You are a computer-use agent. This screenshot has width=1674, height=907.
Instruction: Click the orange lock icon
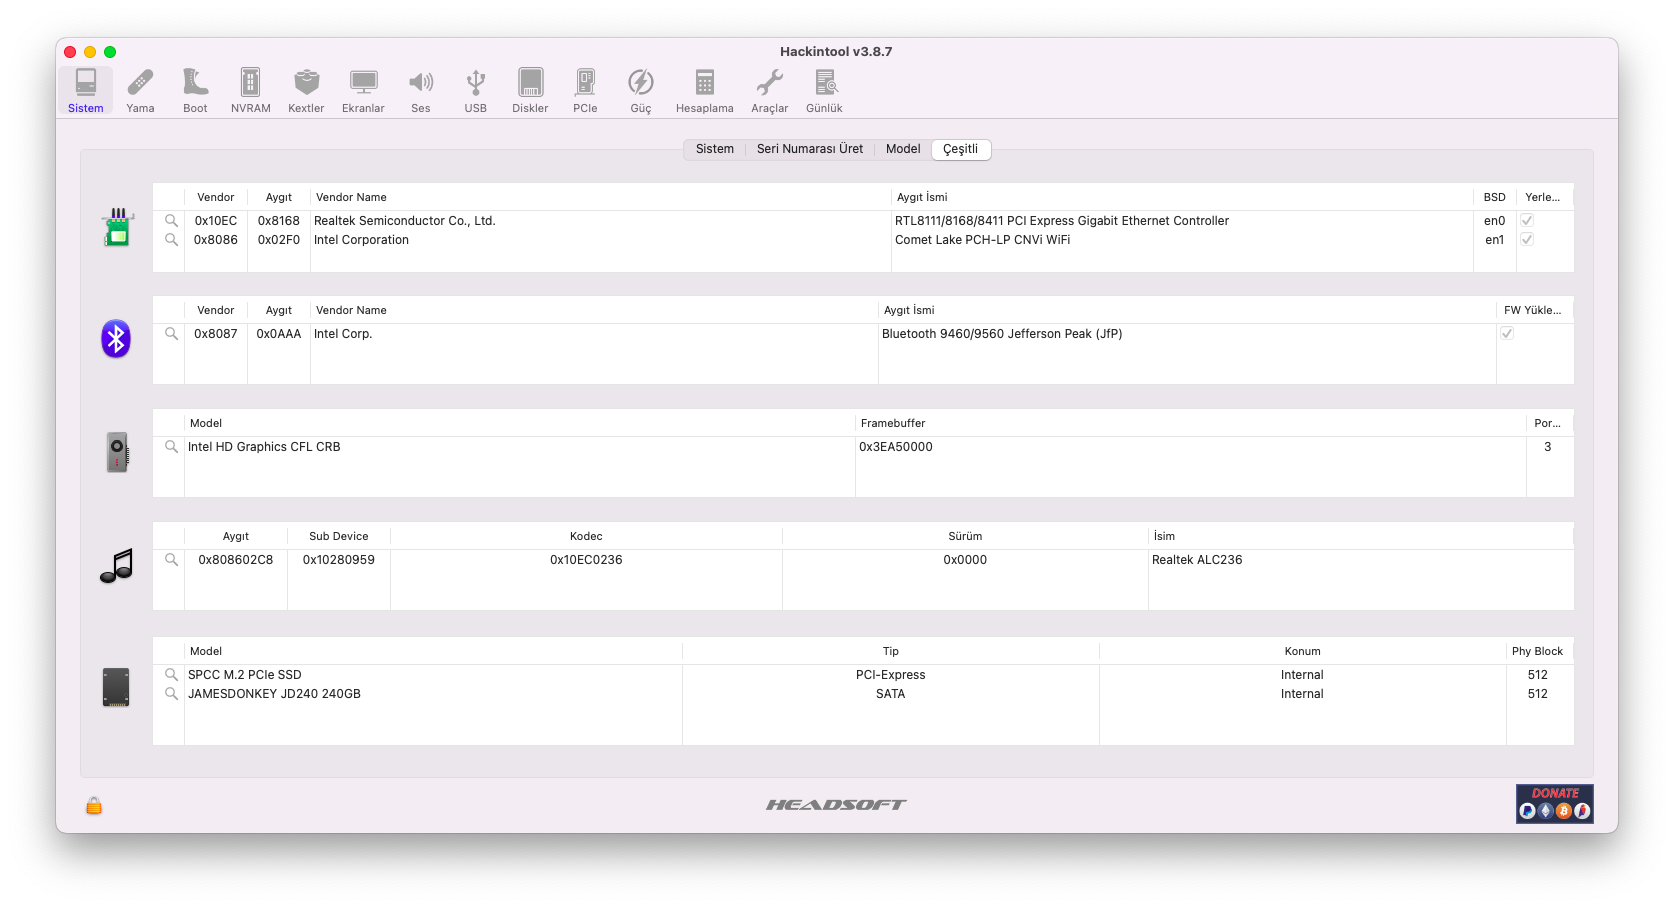pos(94,806)
